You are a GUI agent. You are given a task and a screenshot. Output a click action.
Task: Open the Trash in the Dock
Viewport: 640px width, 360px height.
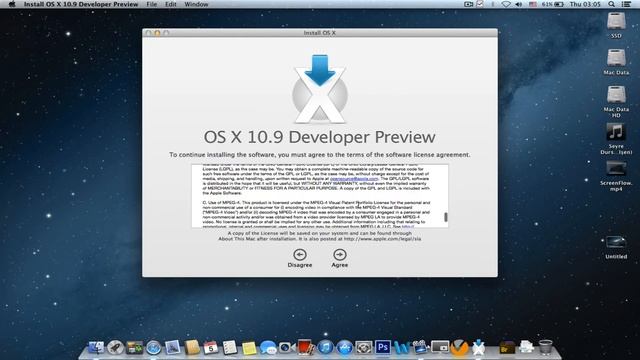pyautogui.click(x=545, y=347)
